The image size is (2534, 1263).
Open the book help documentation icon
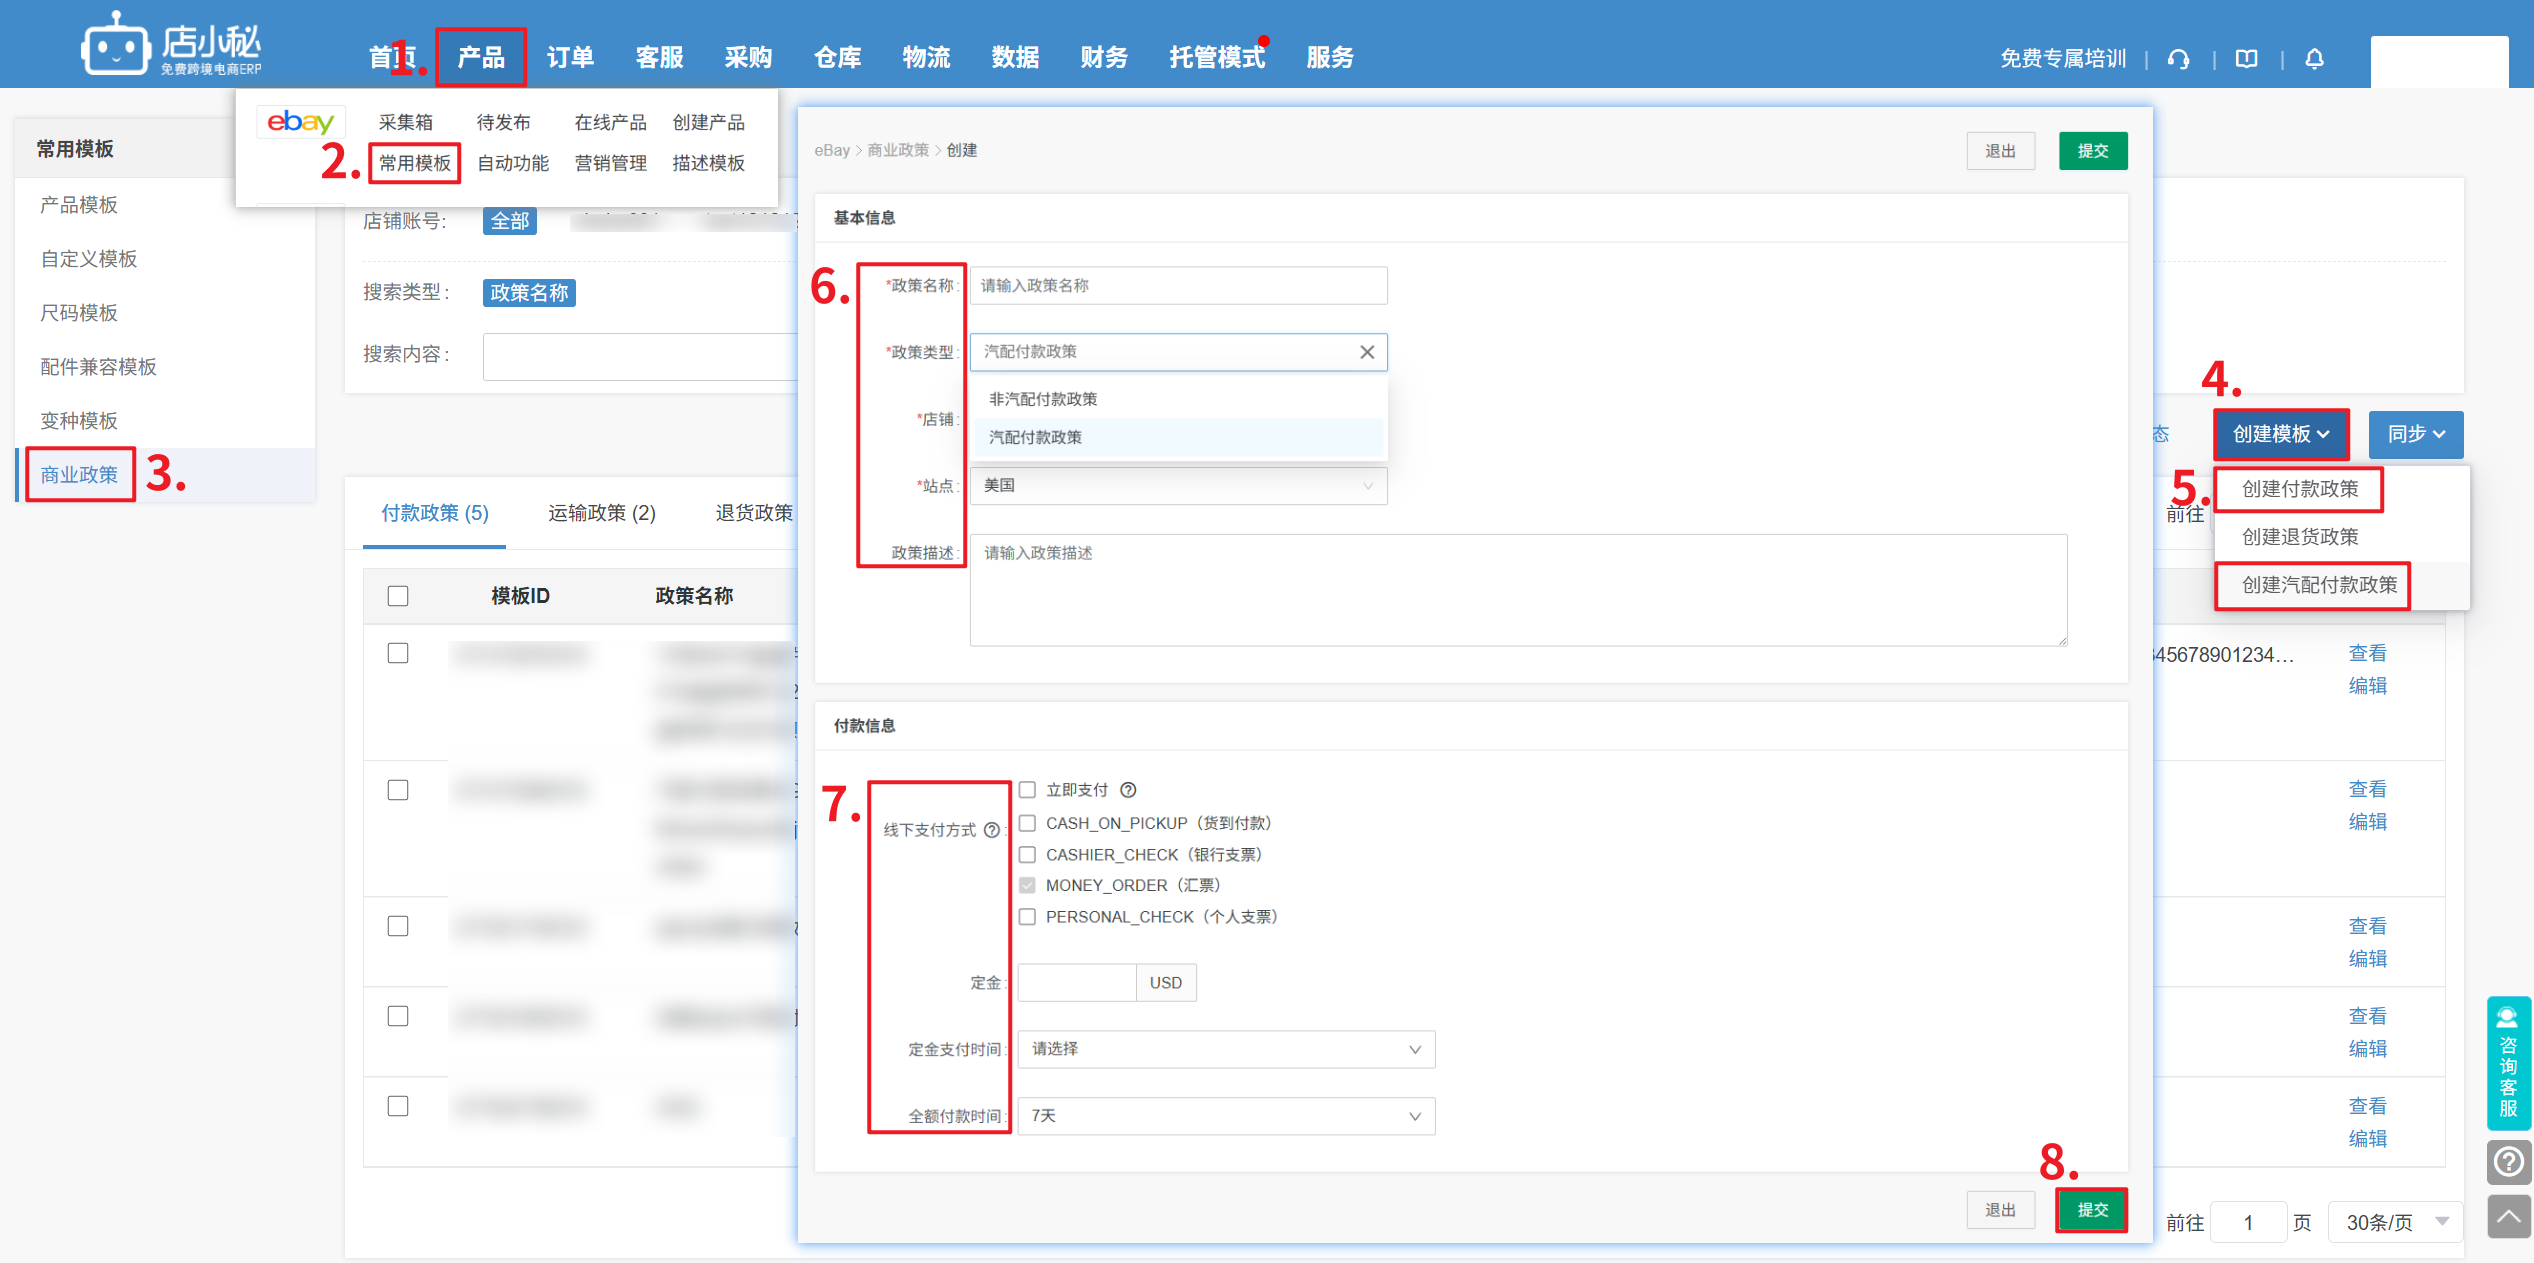click(x=2247, y=59)
